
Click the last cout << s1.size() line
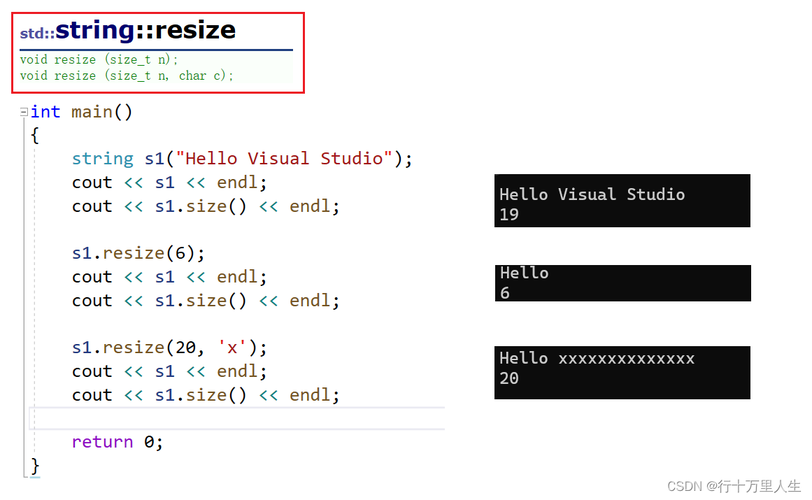pyautogui.click(x=206, y=395)
